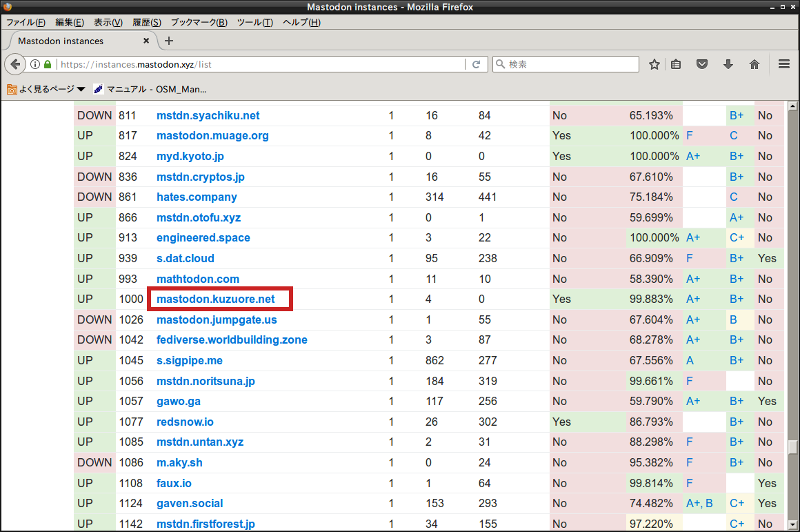Bookmark this page with the star icon
Viewport: 800px width, 532px height.
click(x=654, y=64)
